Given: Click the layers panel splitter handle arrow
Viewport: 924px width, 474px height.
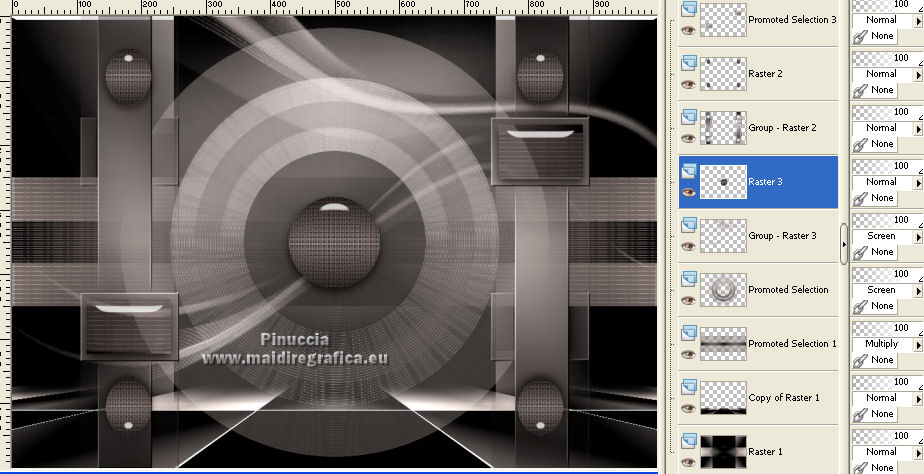Looking at the screenshot, I should pos(844,243).
